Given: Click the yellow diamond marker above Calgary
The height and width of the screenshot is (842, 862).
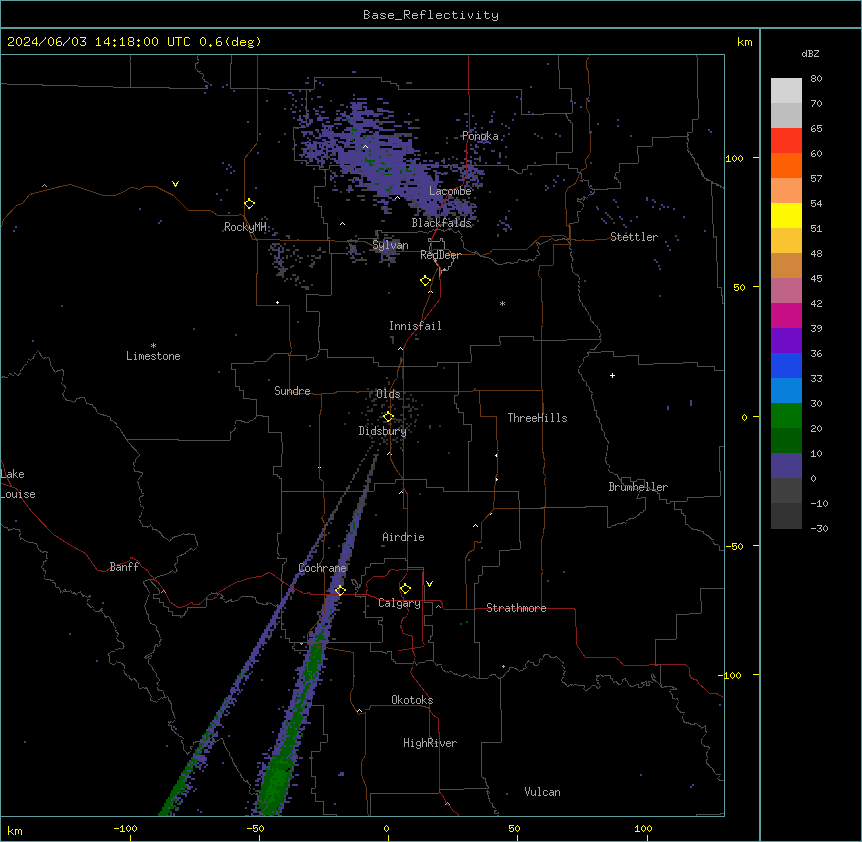Looking at the screenshot, I should [405, 589].
